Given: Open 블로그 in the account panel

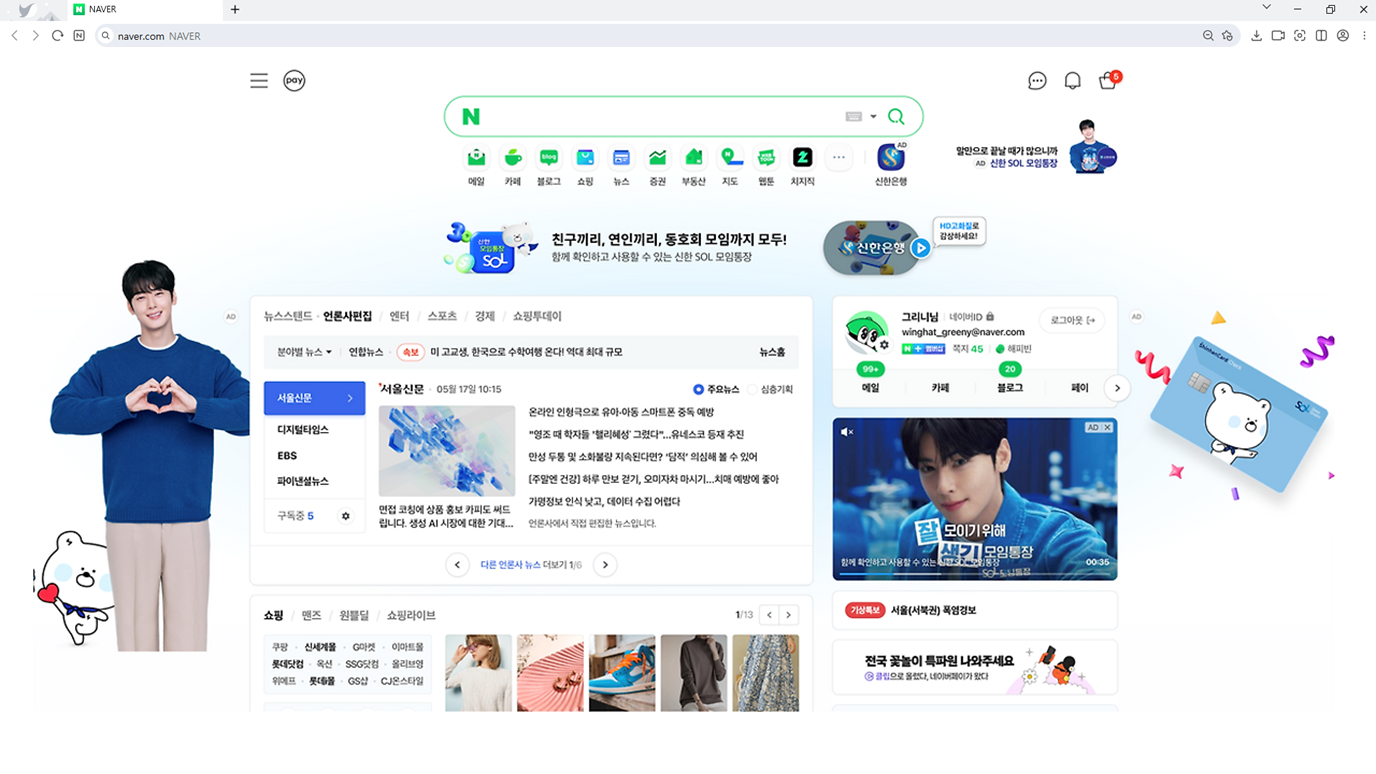Looking at the screenshot, I should tap(1010, 388).
